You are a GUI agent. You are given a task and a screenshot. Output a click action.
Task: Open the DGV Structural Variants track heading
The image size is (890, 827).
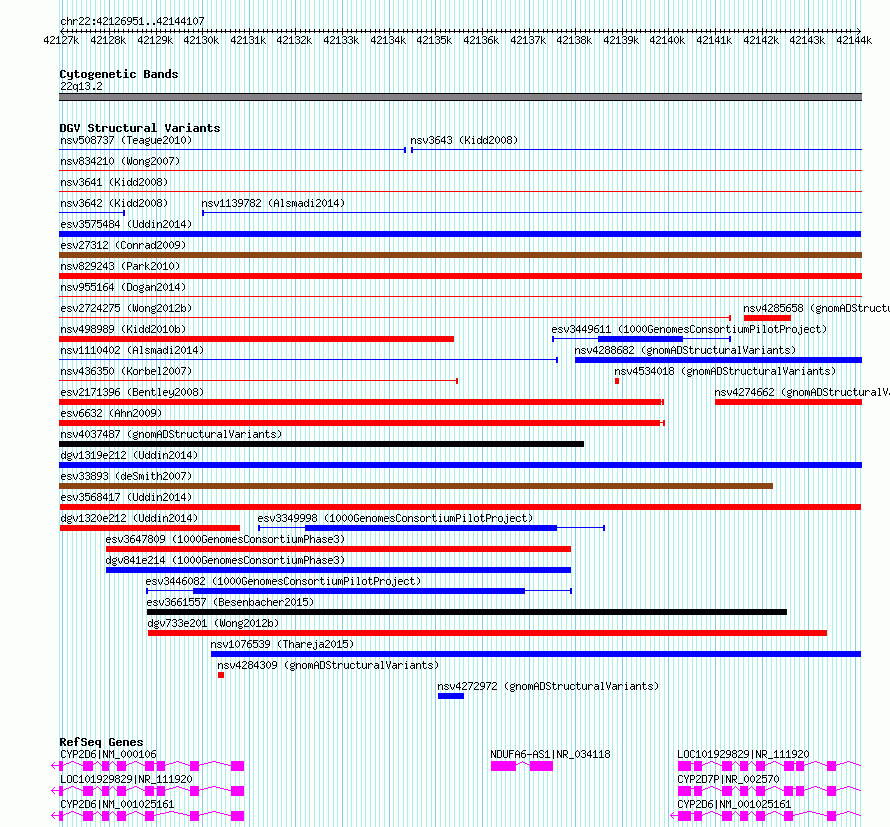(x=140, y=128)
